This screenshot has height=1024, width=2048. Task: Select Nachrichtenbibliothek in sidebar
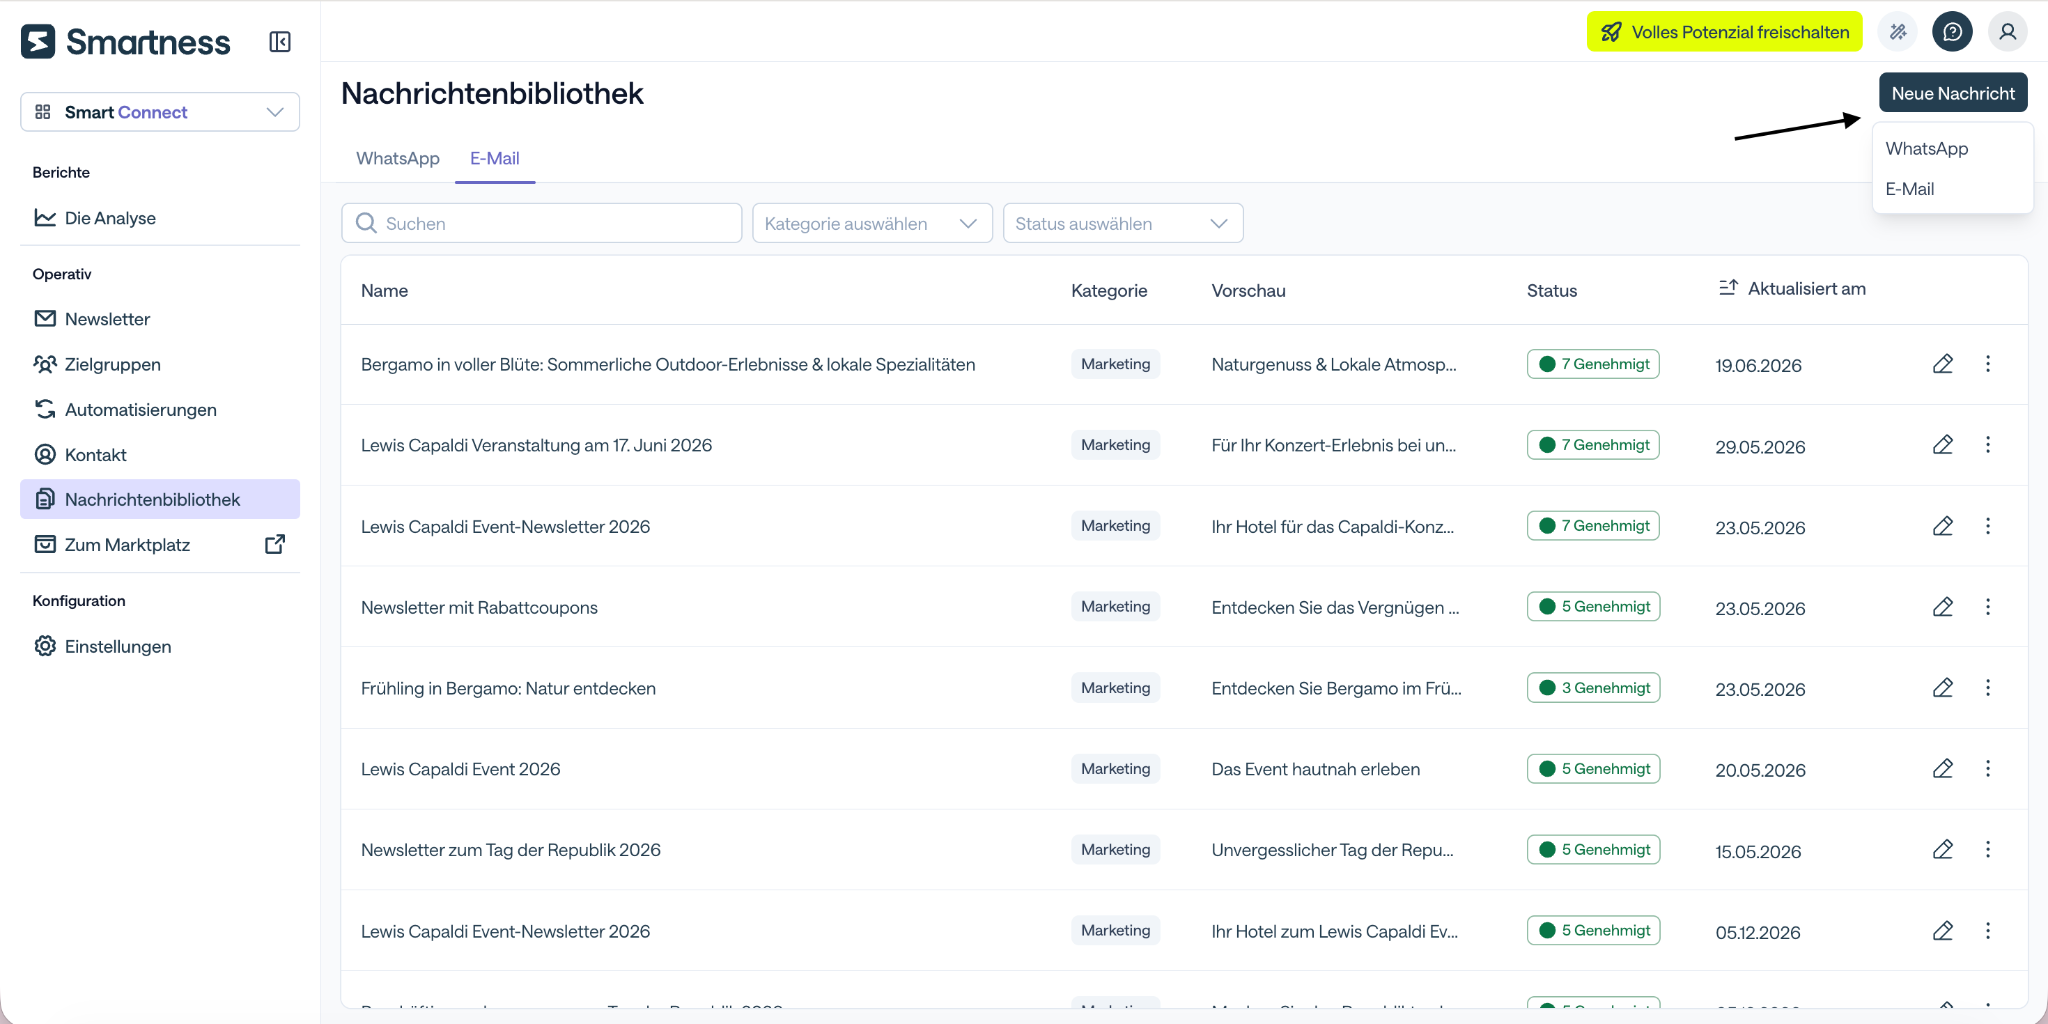(x=160, y=499)
